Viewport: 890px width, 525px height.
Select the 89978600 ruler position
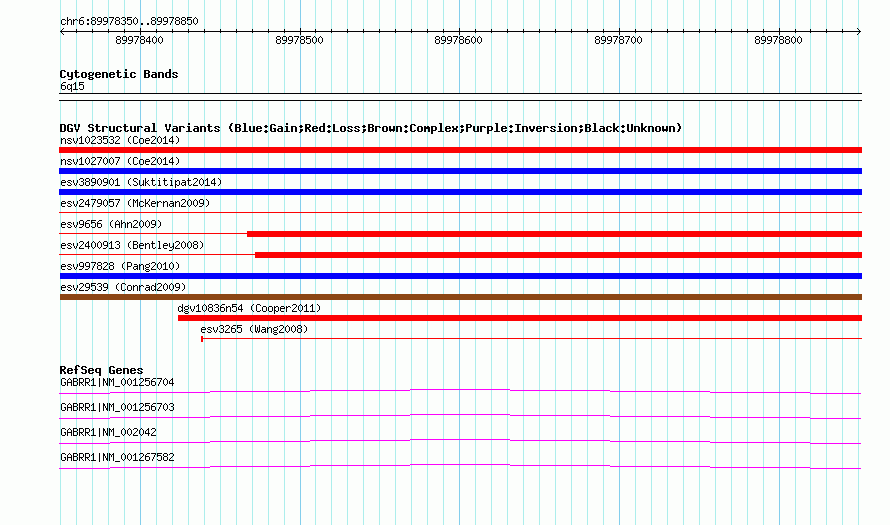tap(459, 40)
